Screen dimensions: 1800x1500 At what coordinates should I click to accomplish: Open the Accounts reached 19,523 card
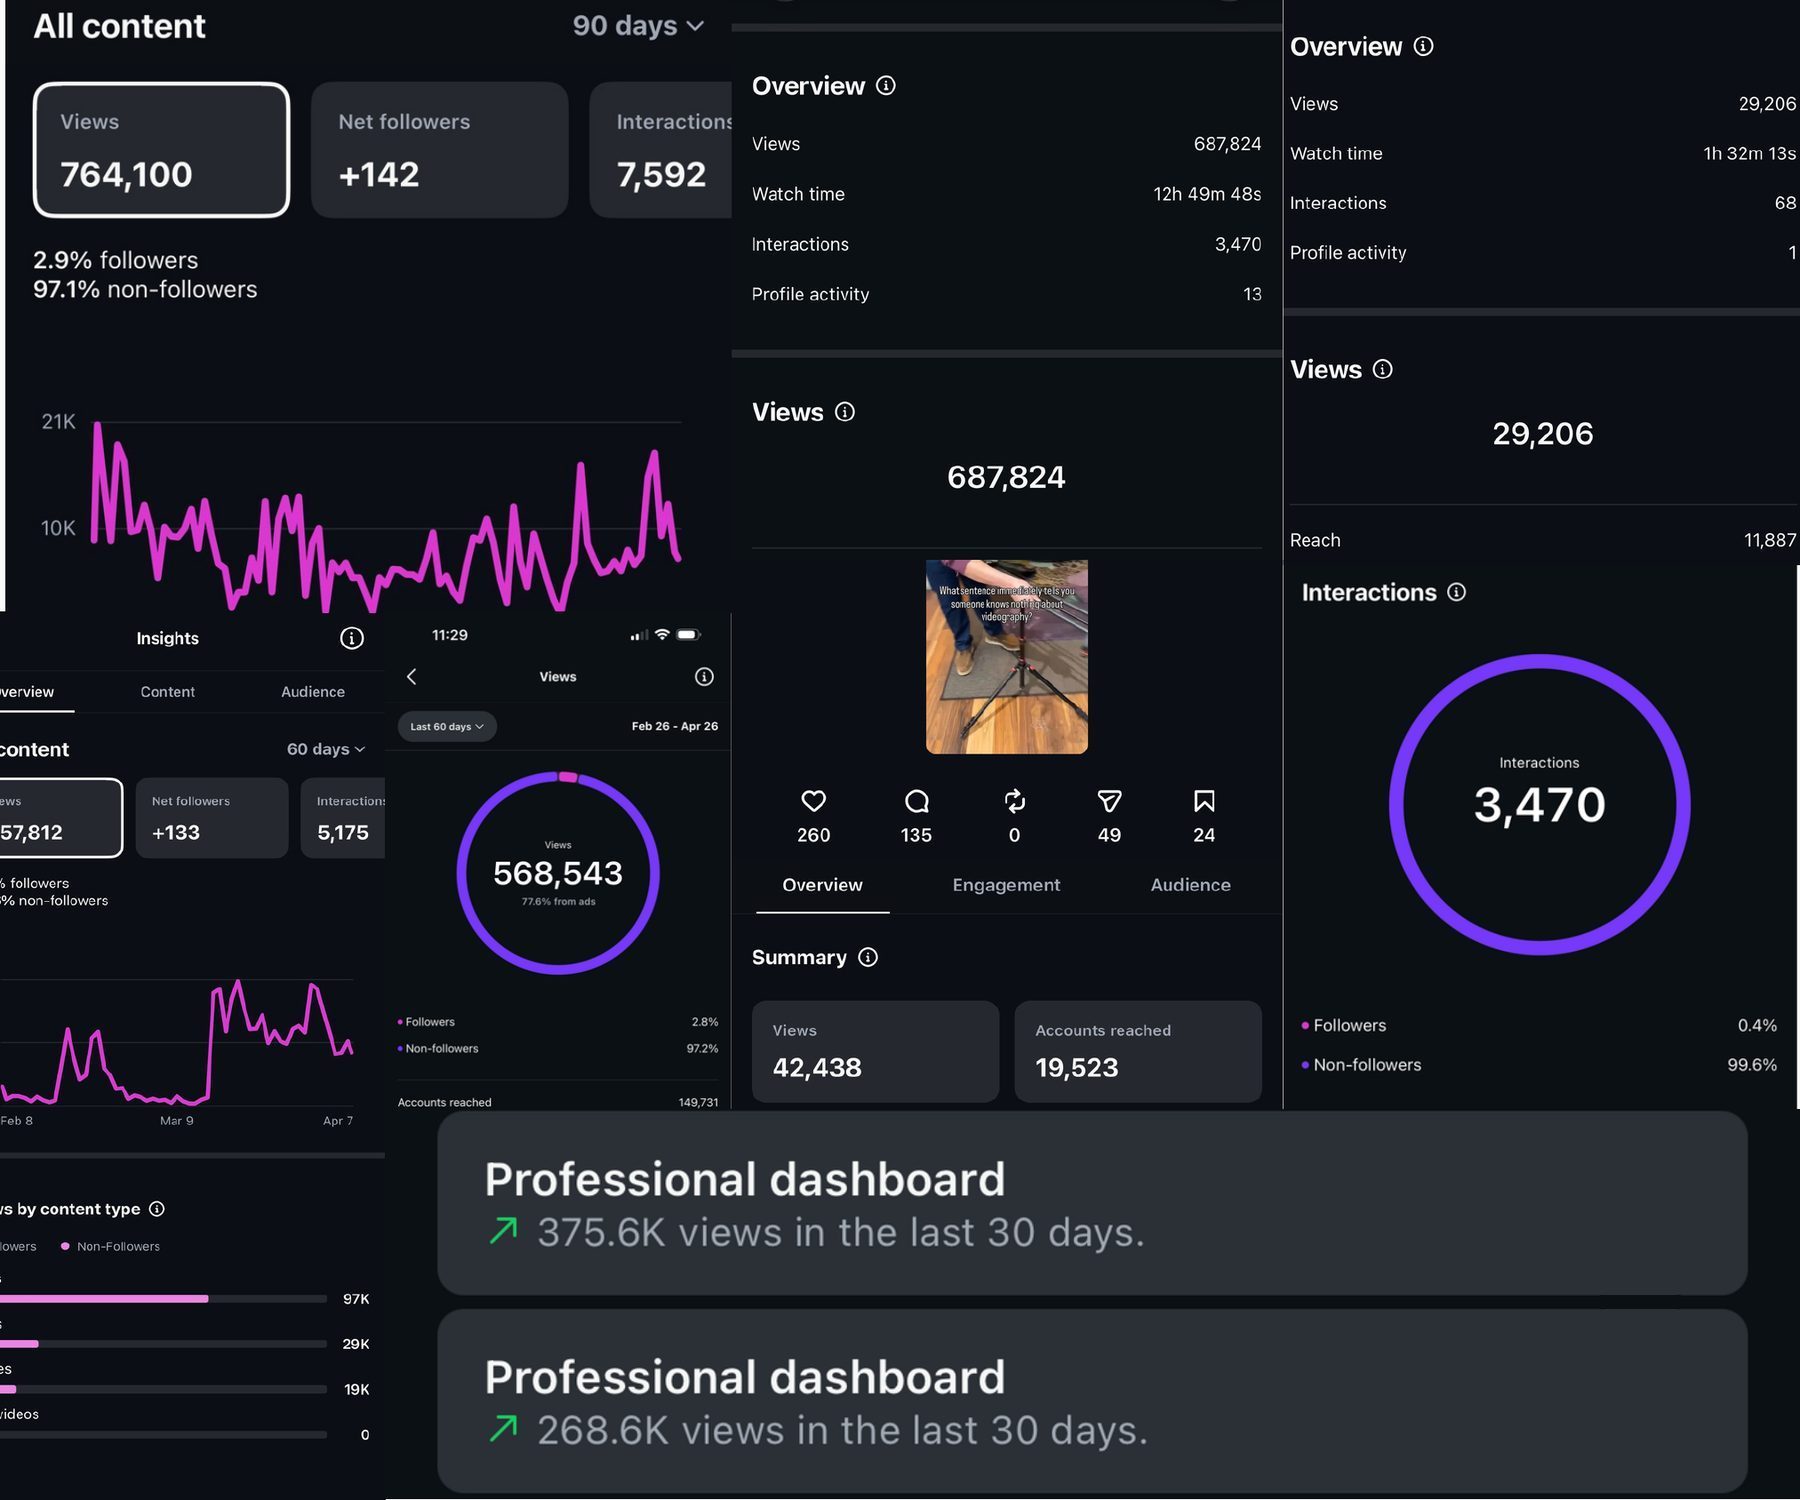(x=1138, y=1051)
